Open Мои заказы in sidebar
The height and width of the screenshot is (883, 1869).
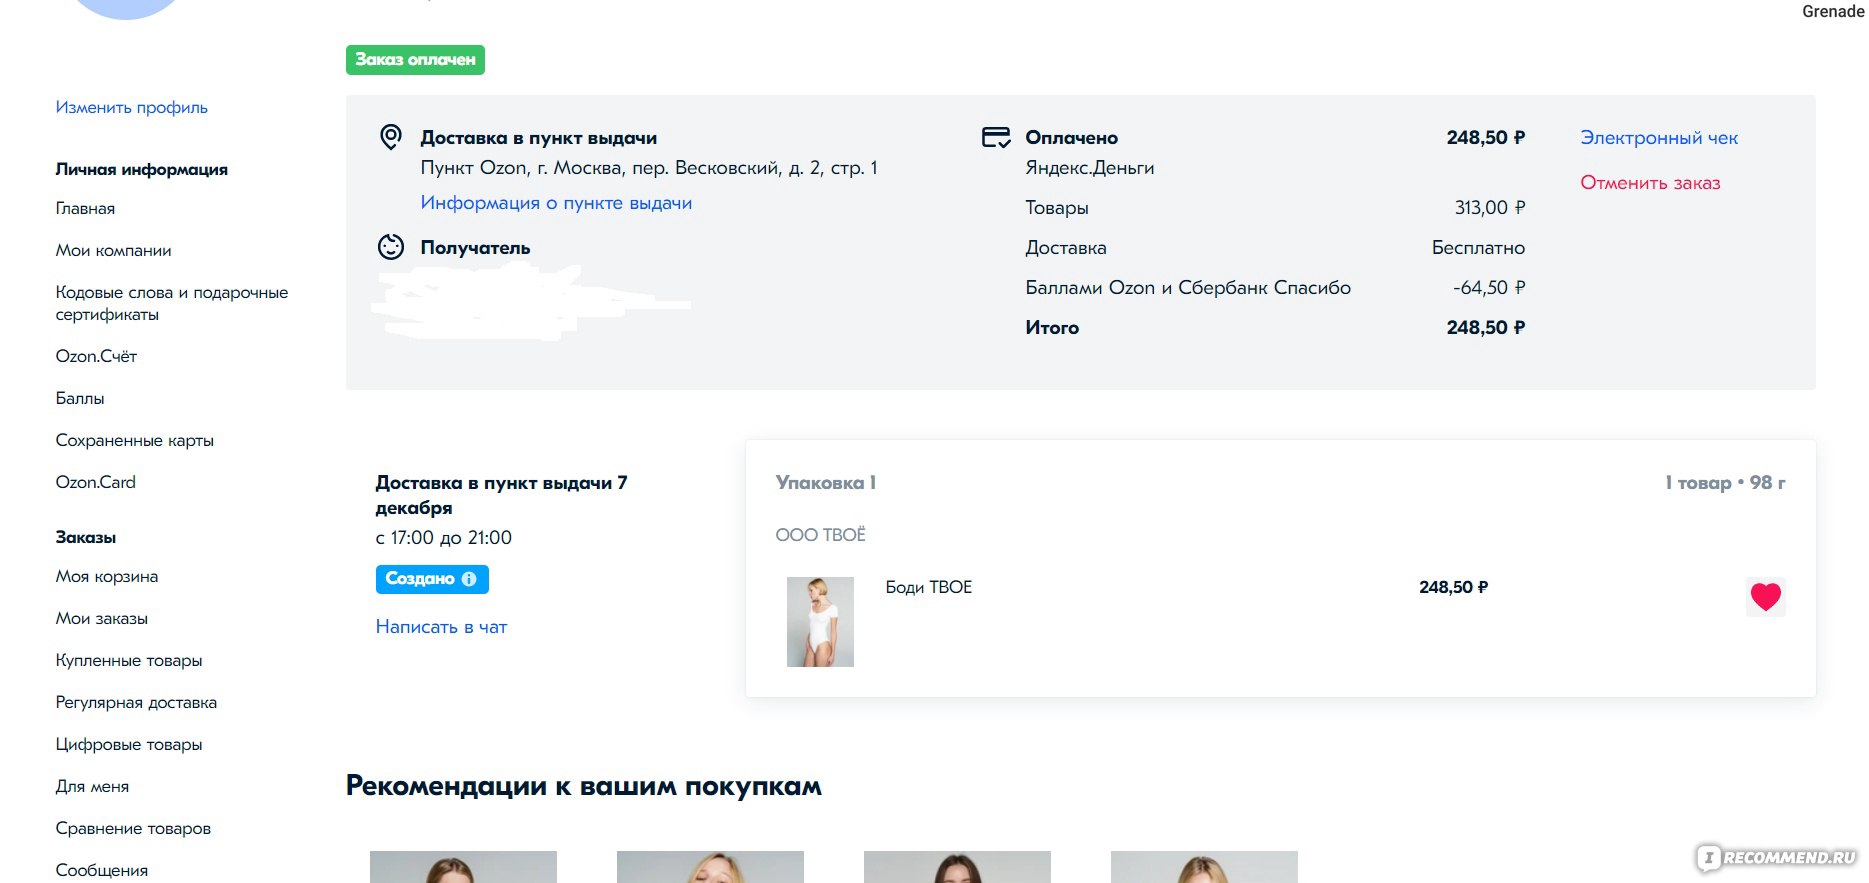[101, 619]
